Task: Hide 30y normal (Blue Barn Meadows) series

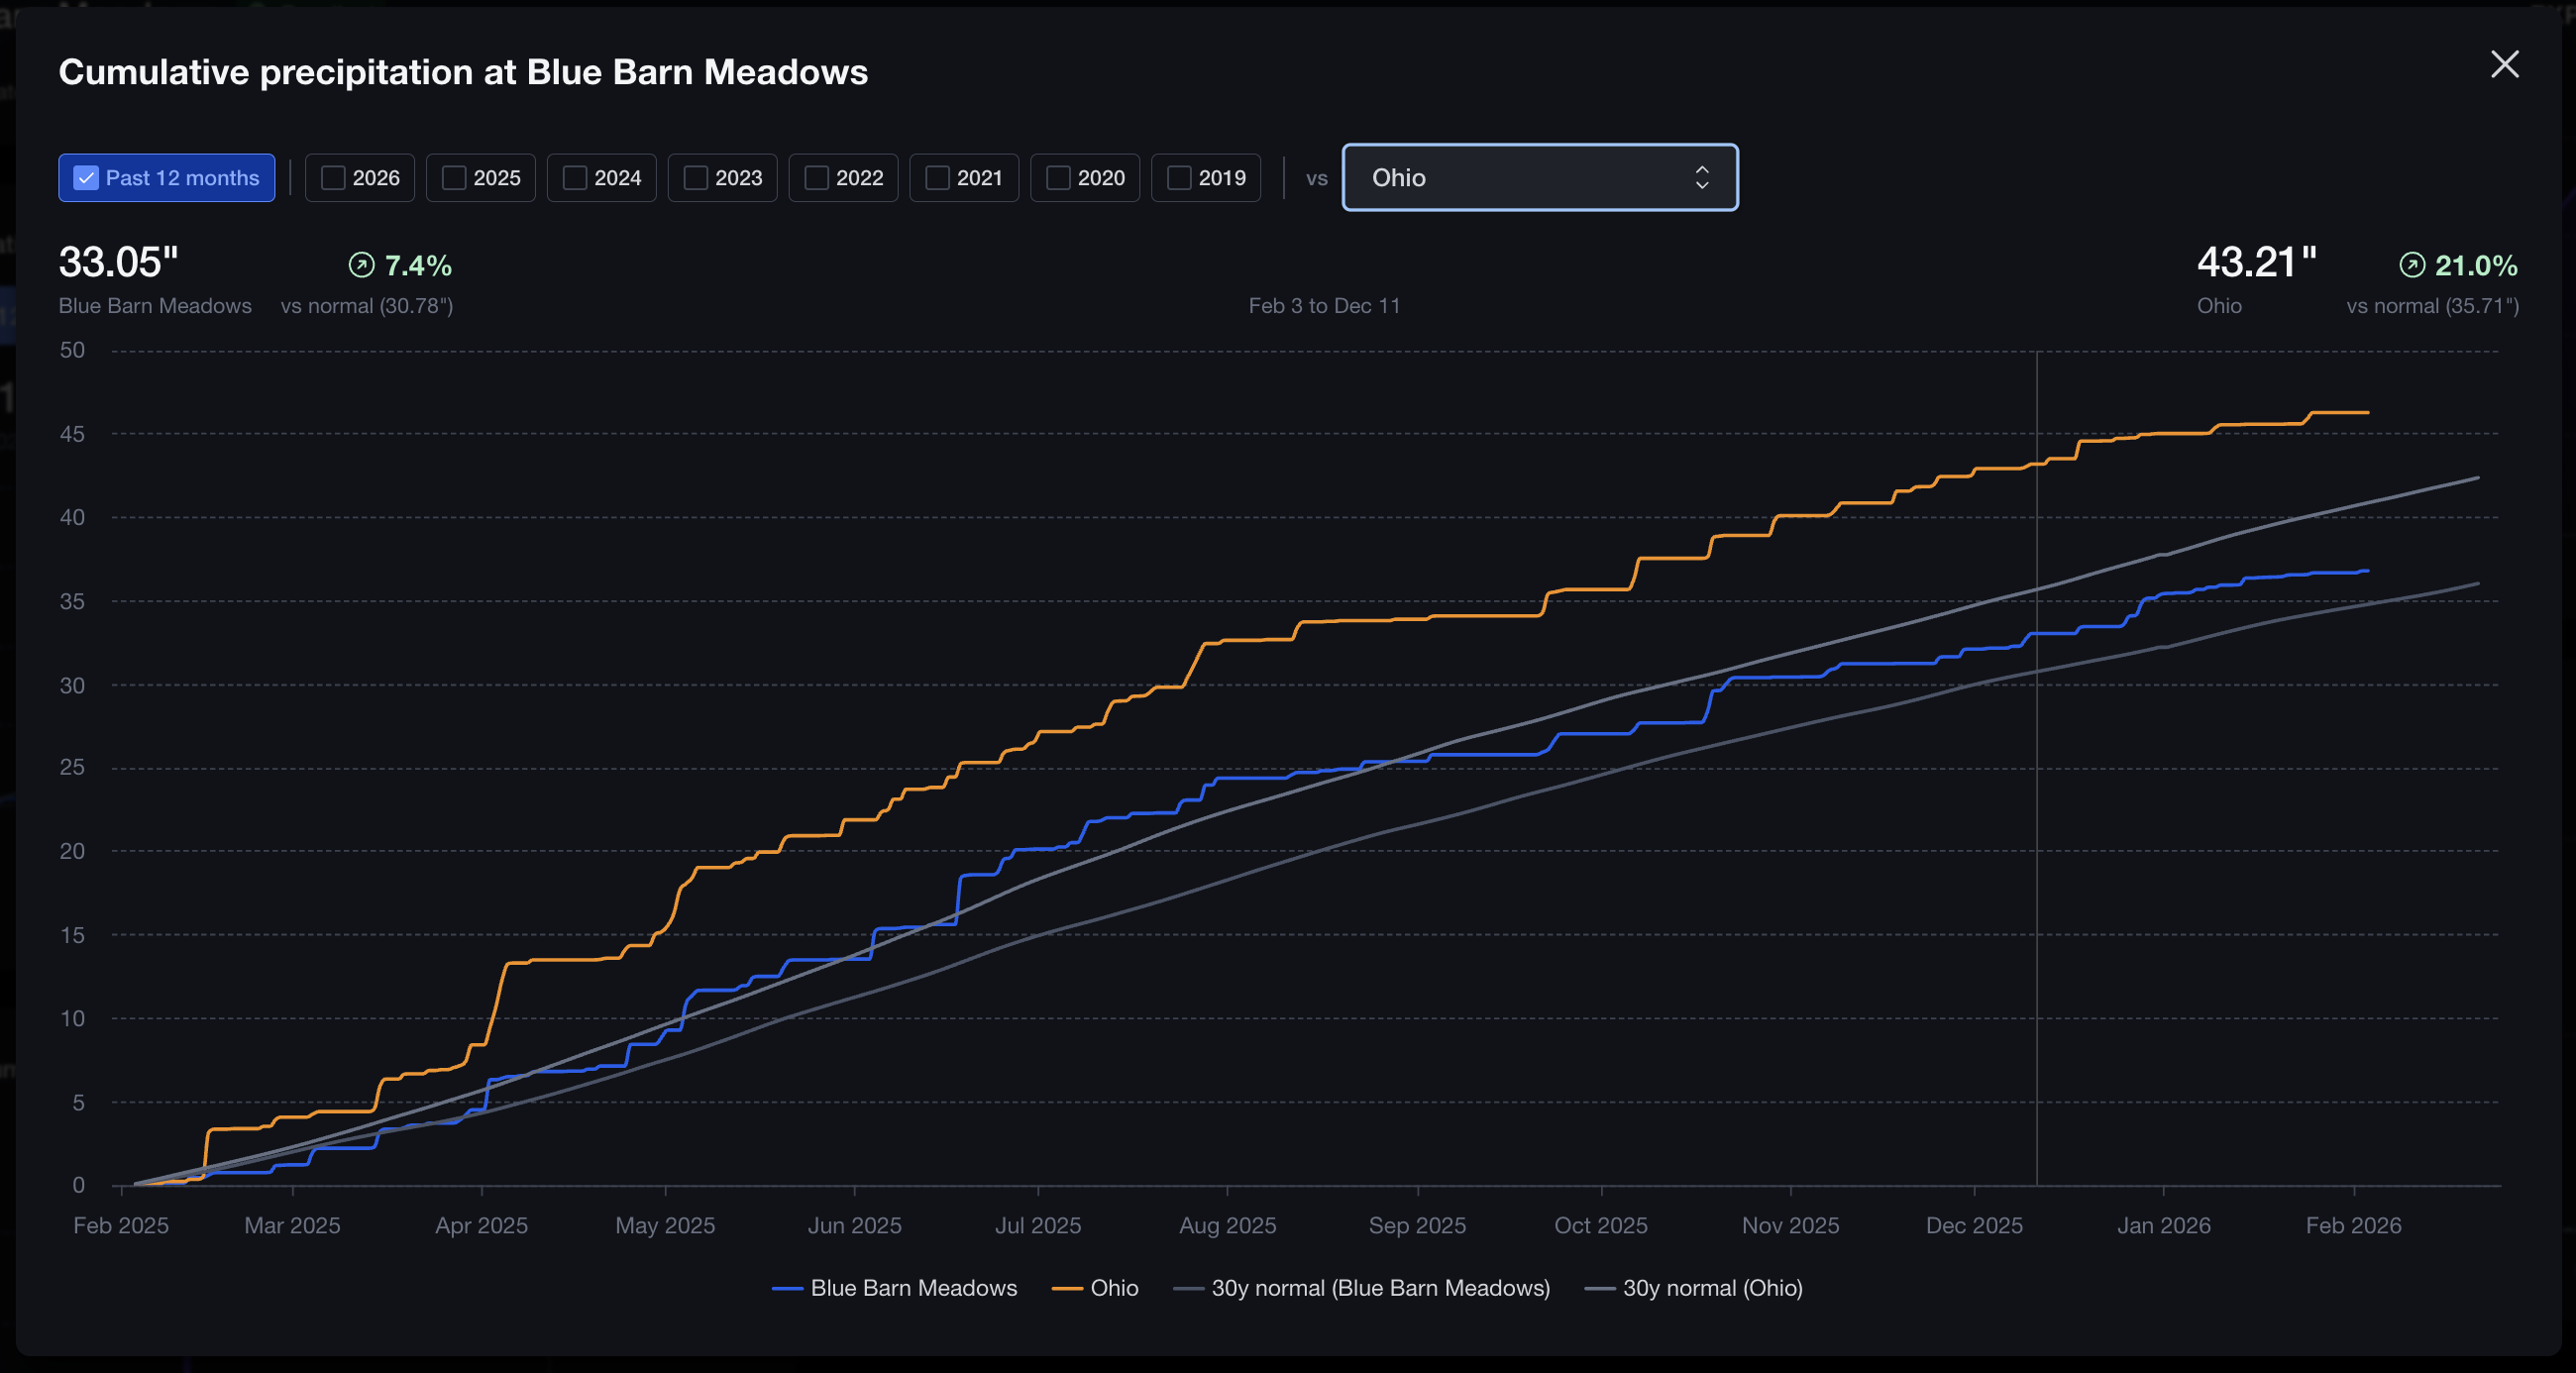Action: click(1362, 1288)
